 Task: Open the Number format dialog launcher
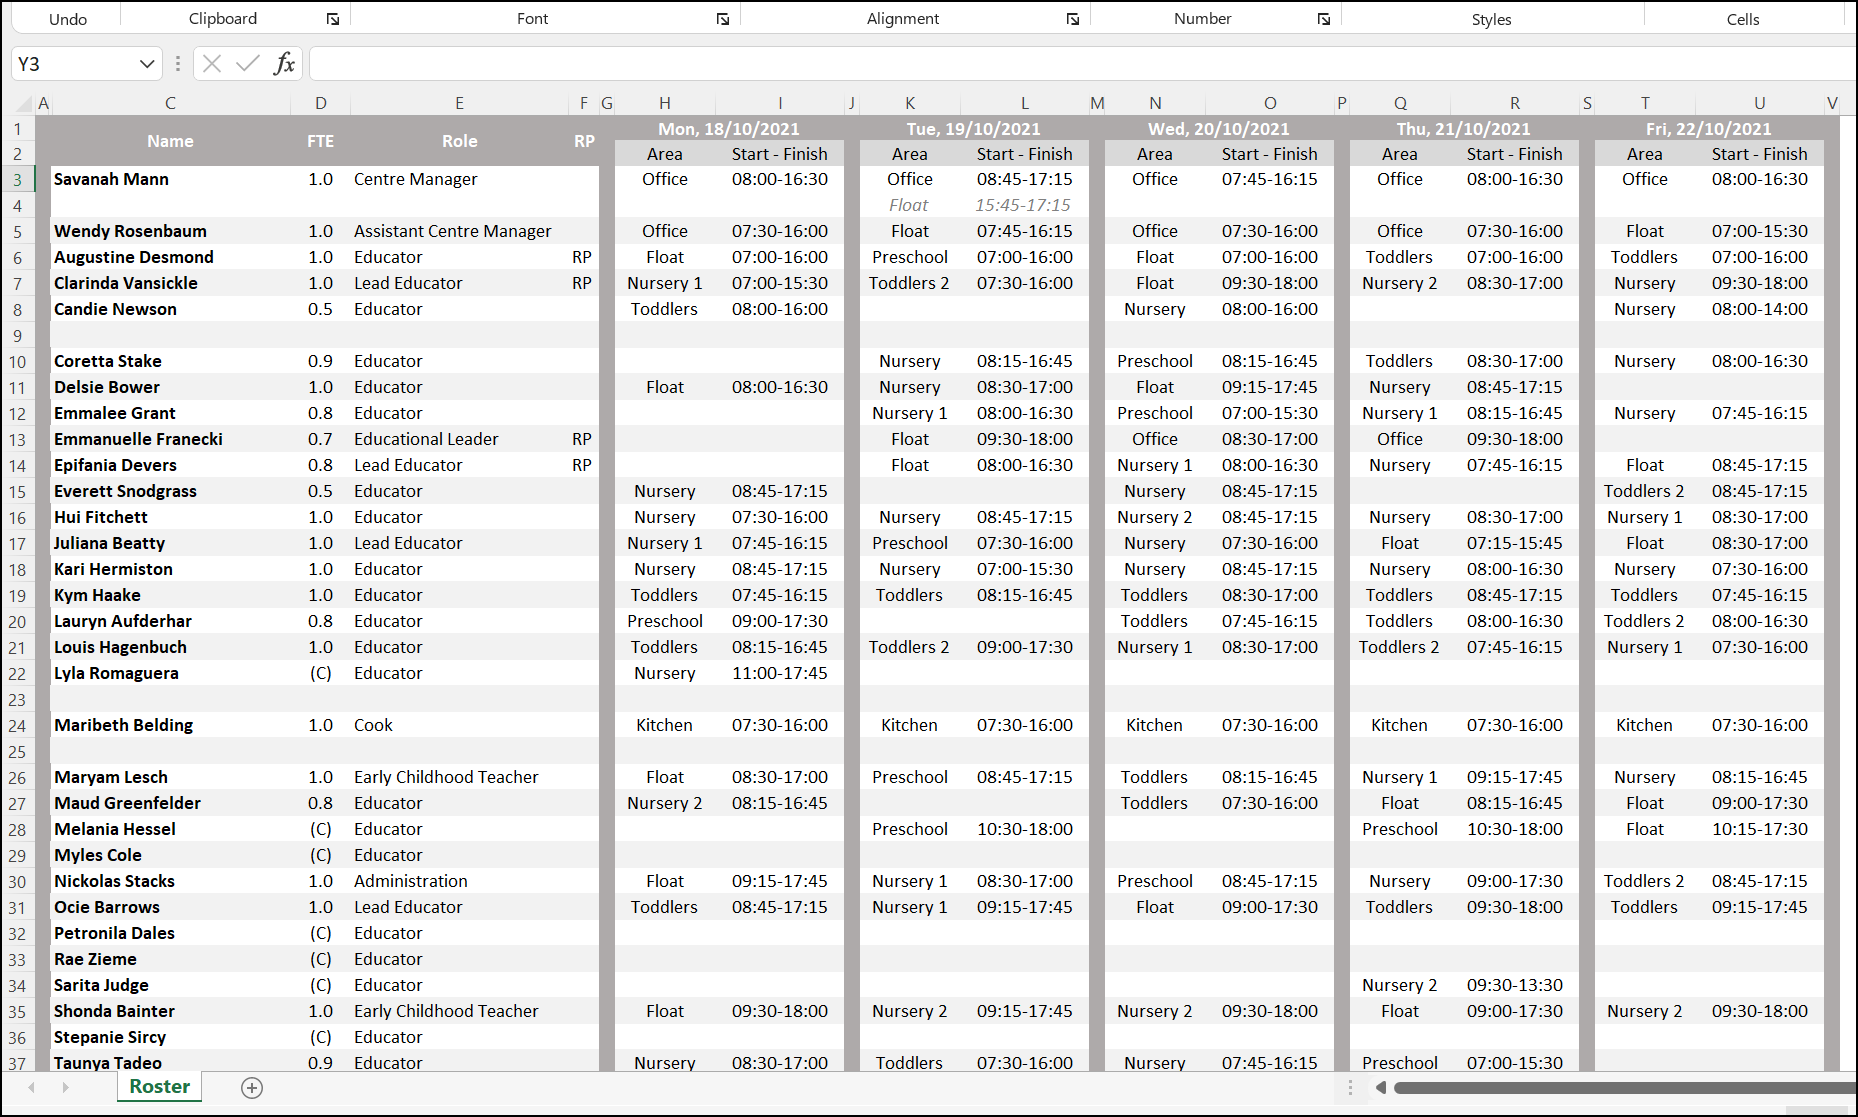[1324, 19]
